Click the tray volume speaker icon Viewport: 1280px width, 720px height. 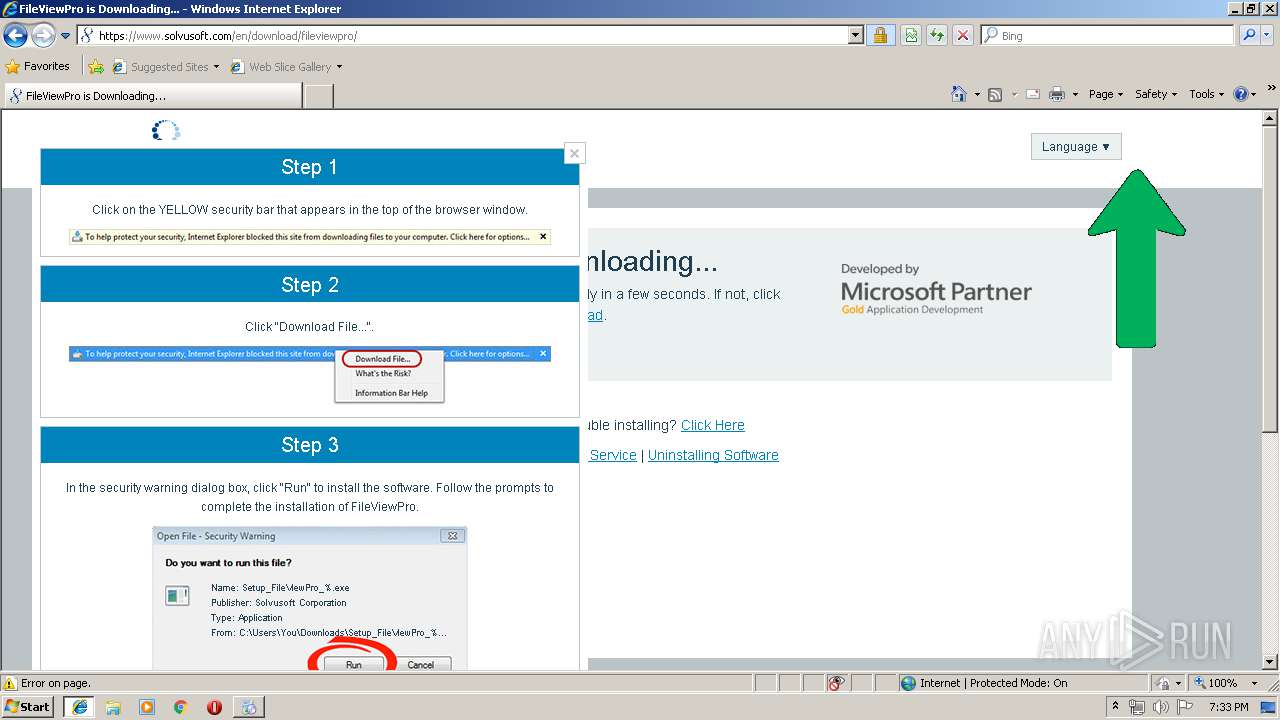click(1161, 707)
